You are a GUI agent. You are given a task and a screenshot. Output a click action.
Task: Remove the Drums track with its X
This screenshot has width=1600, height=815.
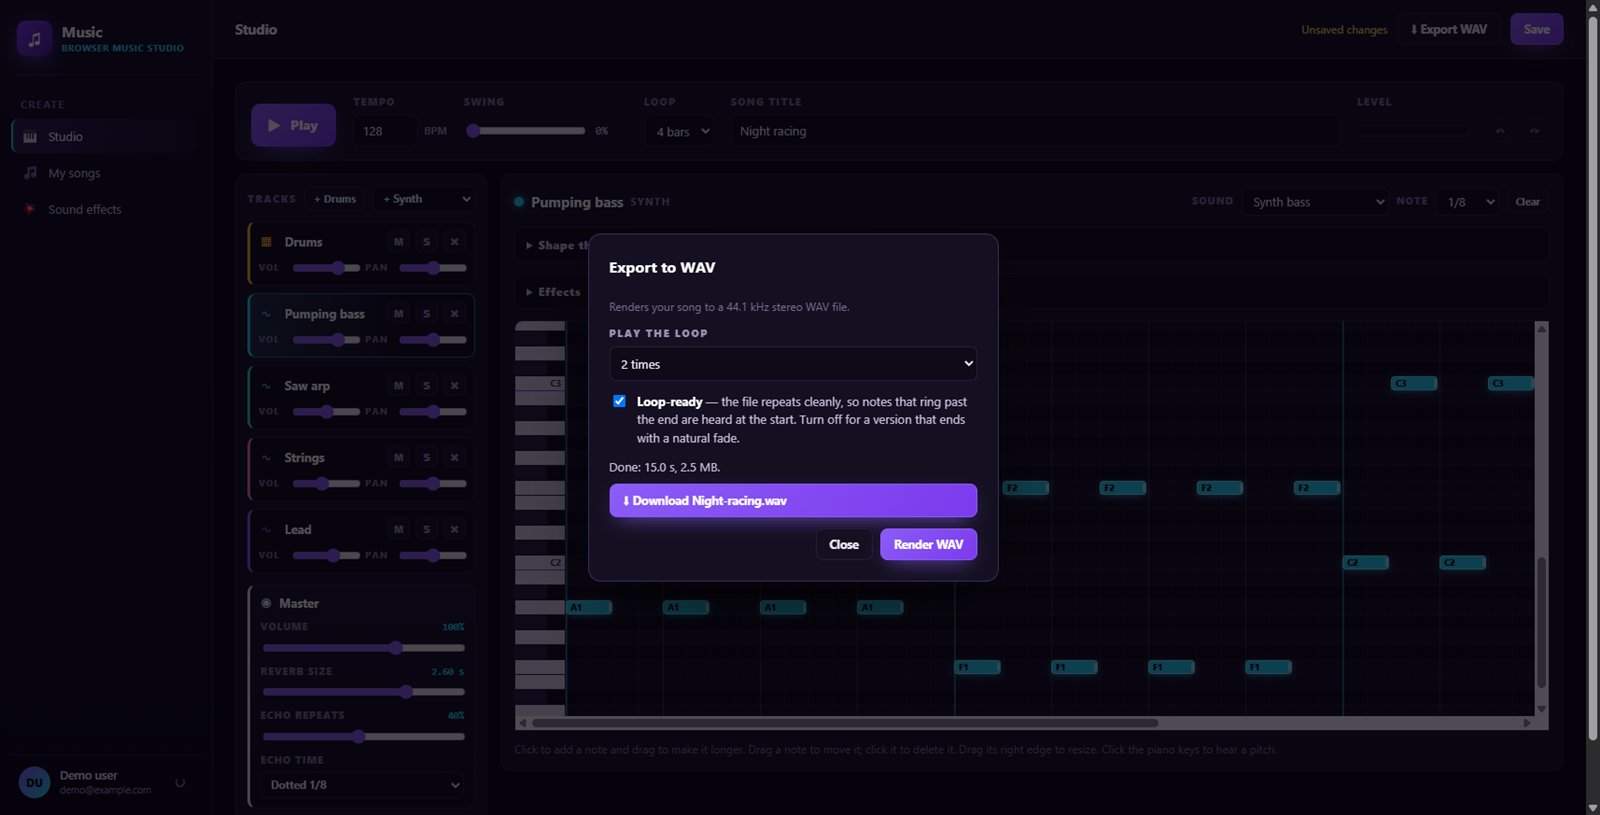(454, 242)
